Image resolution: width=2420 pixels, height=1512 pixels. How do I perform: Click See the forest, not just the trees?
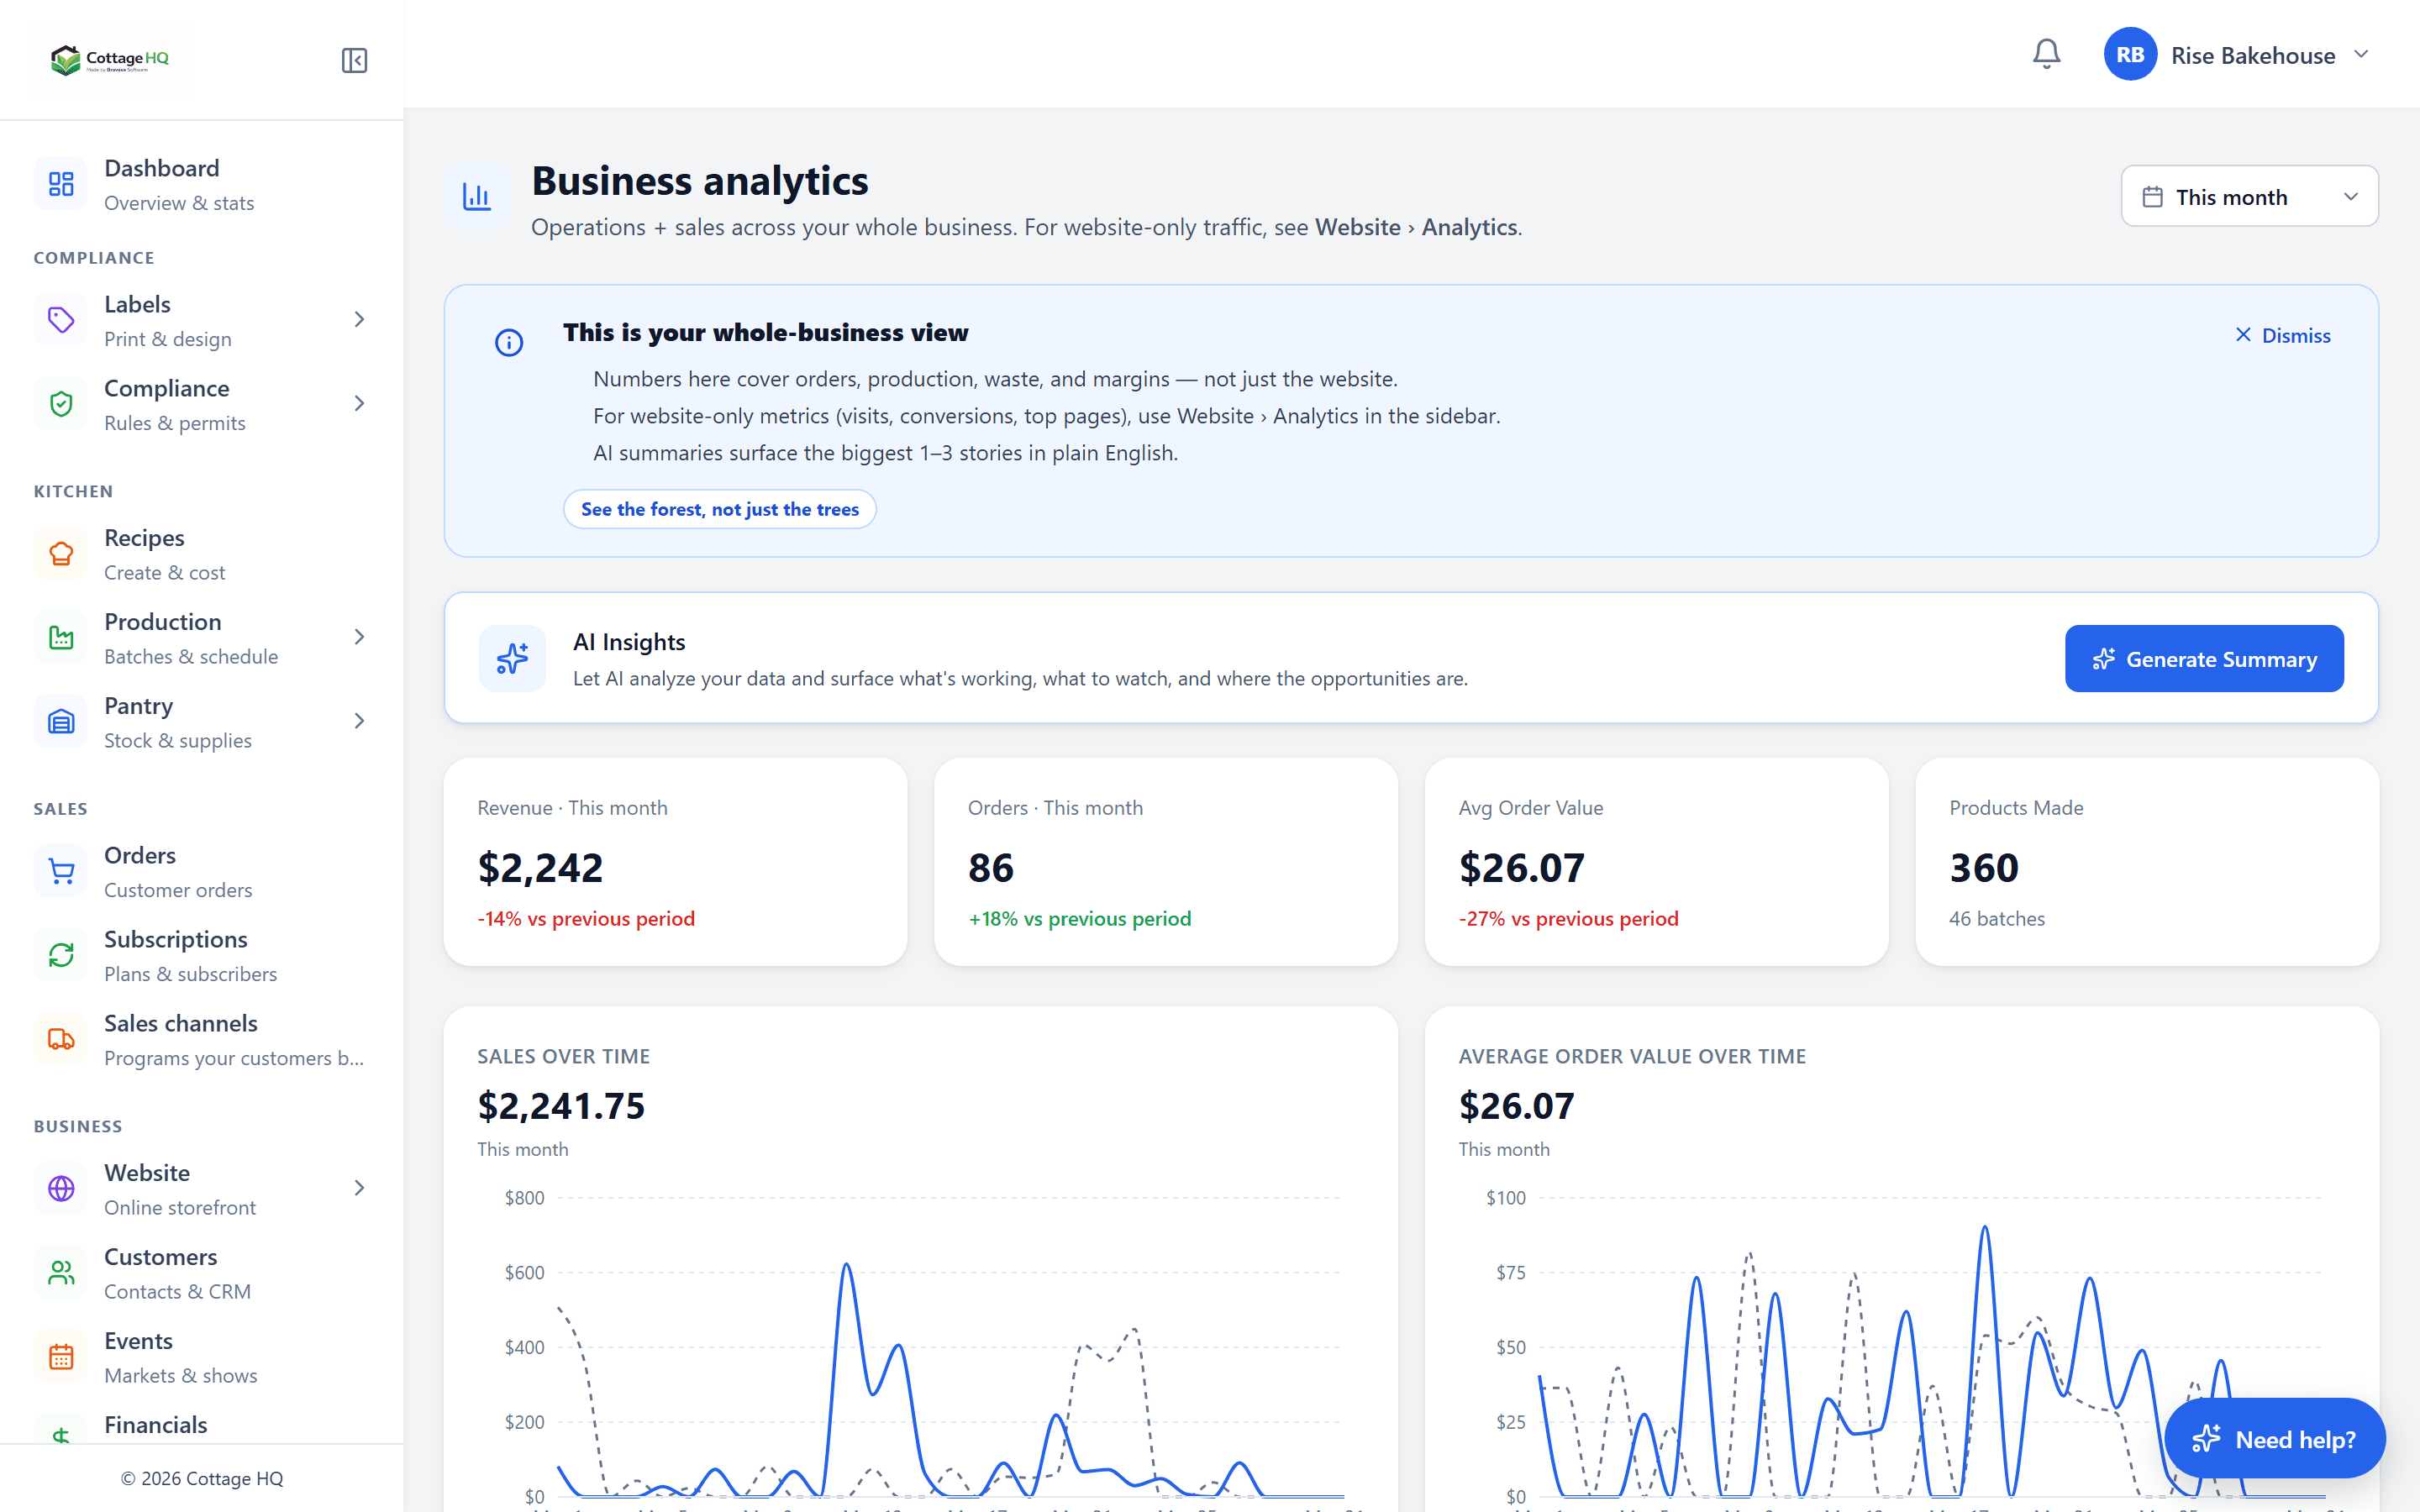point(720,509)
